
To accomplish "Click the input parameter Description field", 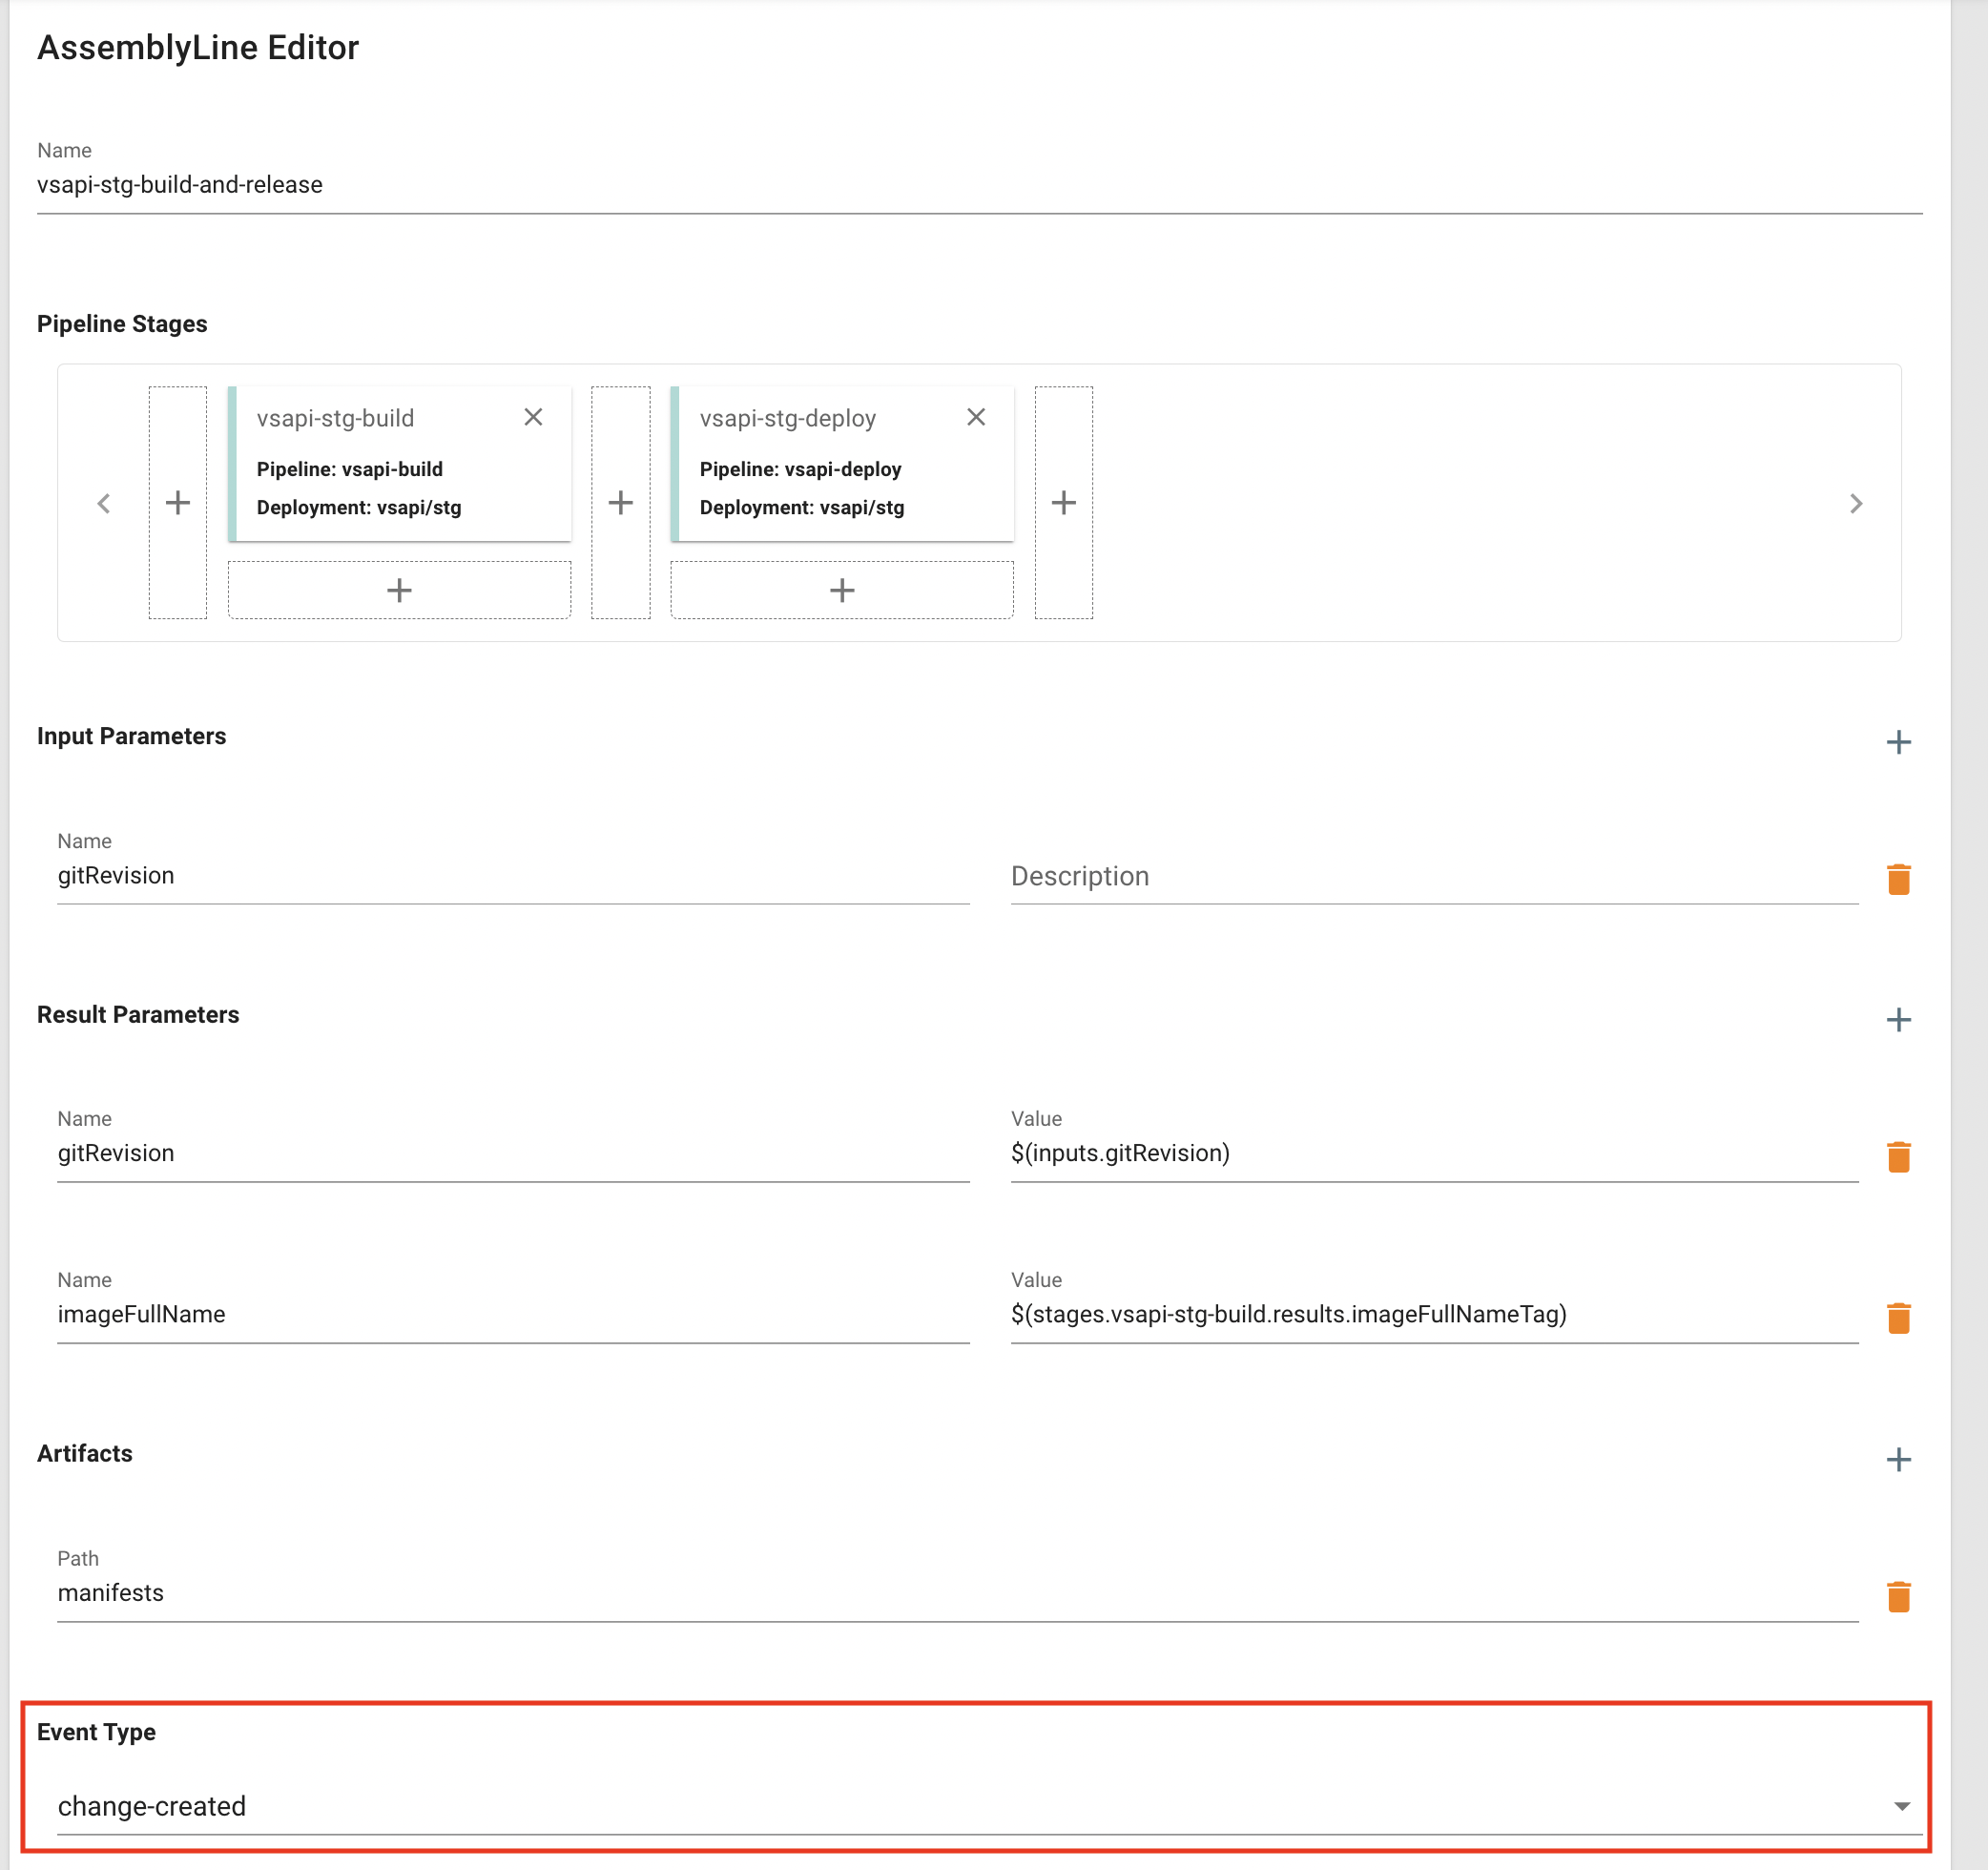I will (x=1433, y=876).
